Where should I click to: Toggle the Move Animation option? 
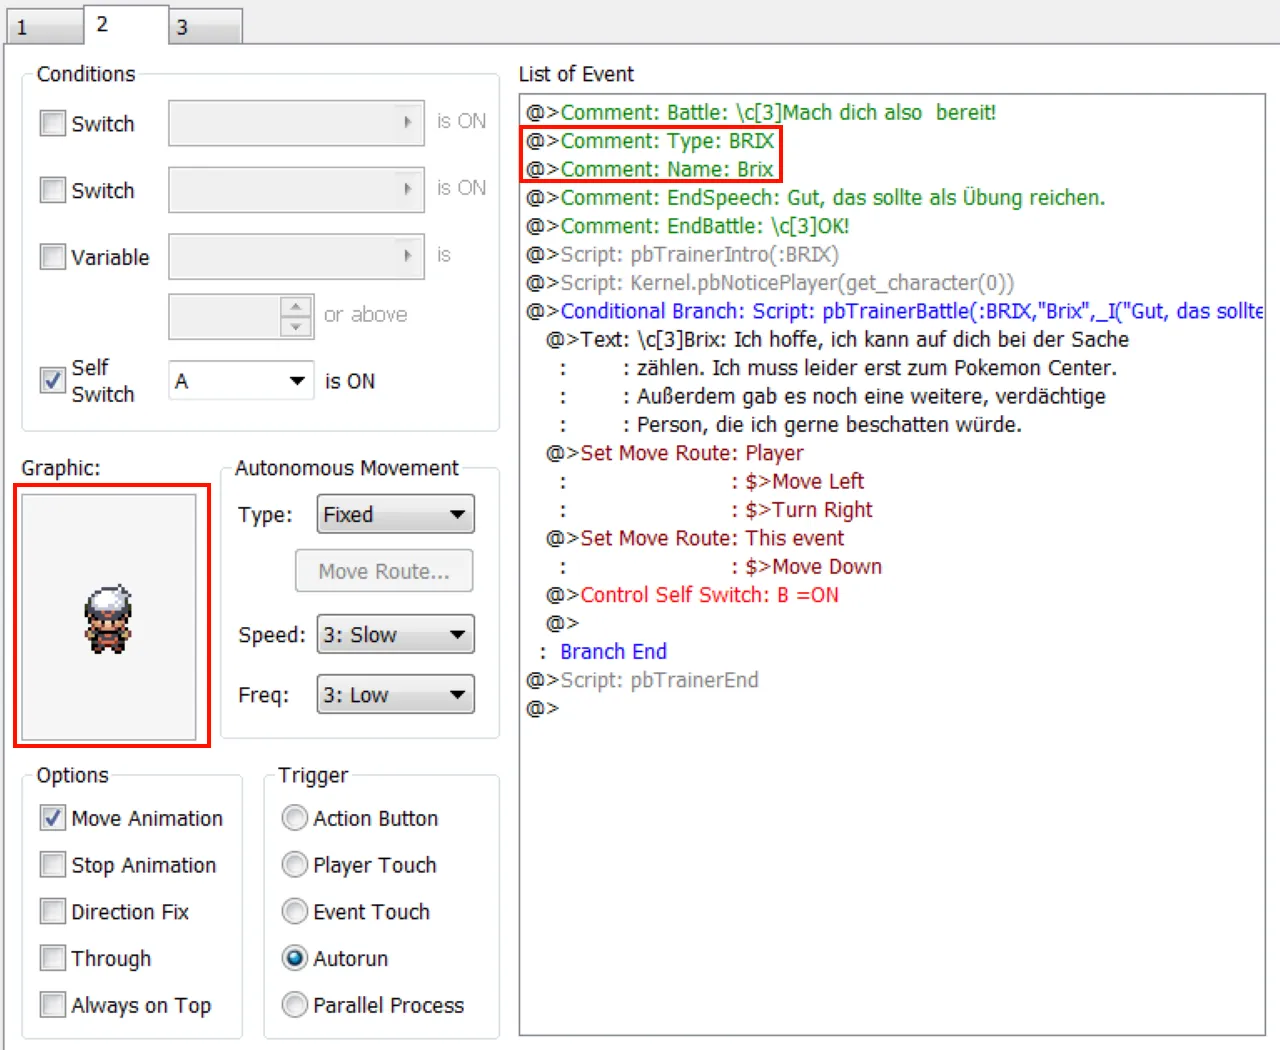53,818
